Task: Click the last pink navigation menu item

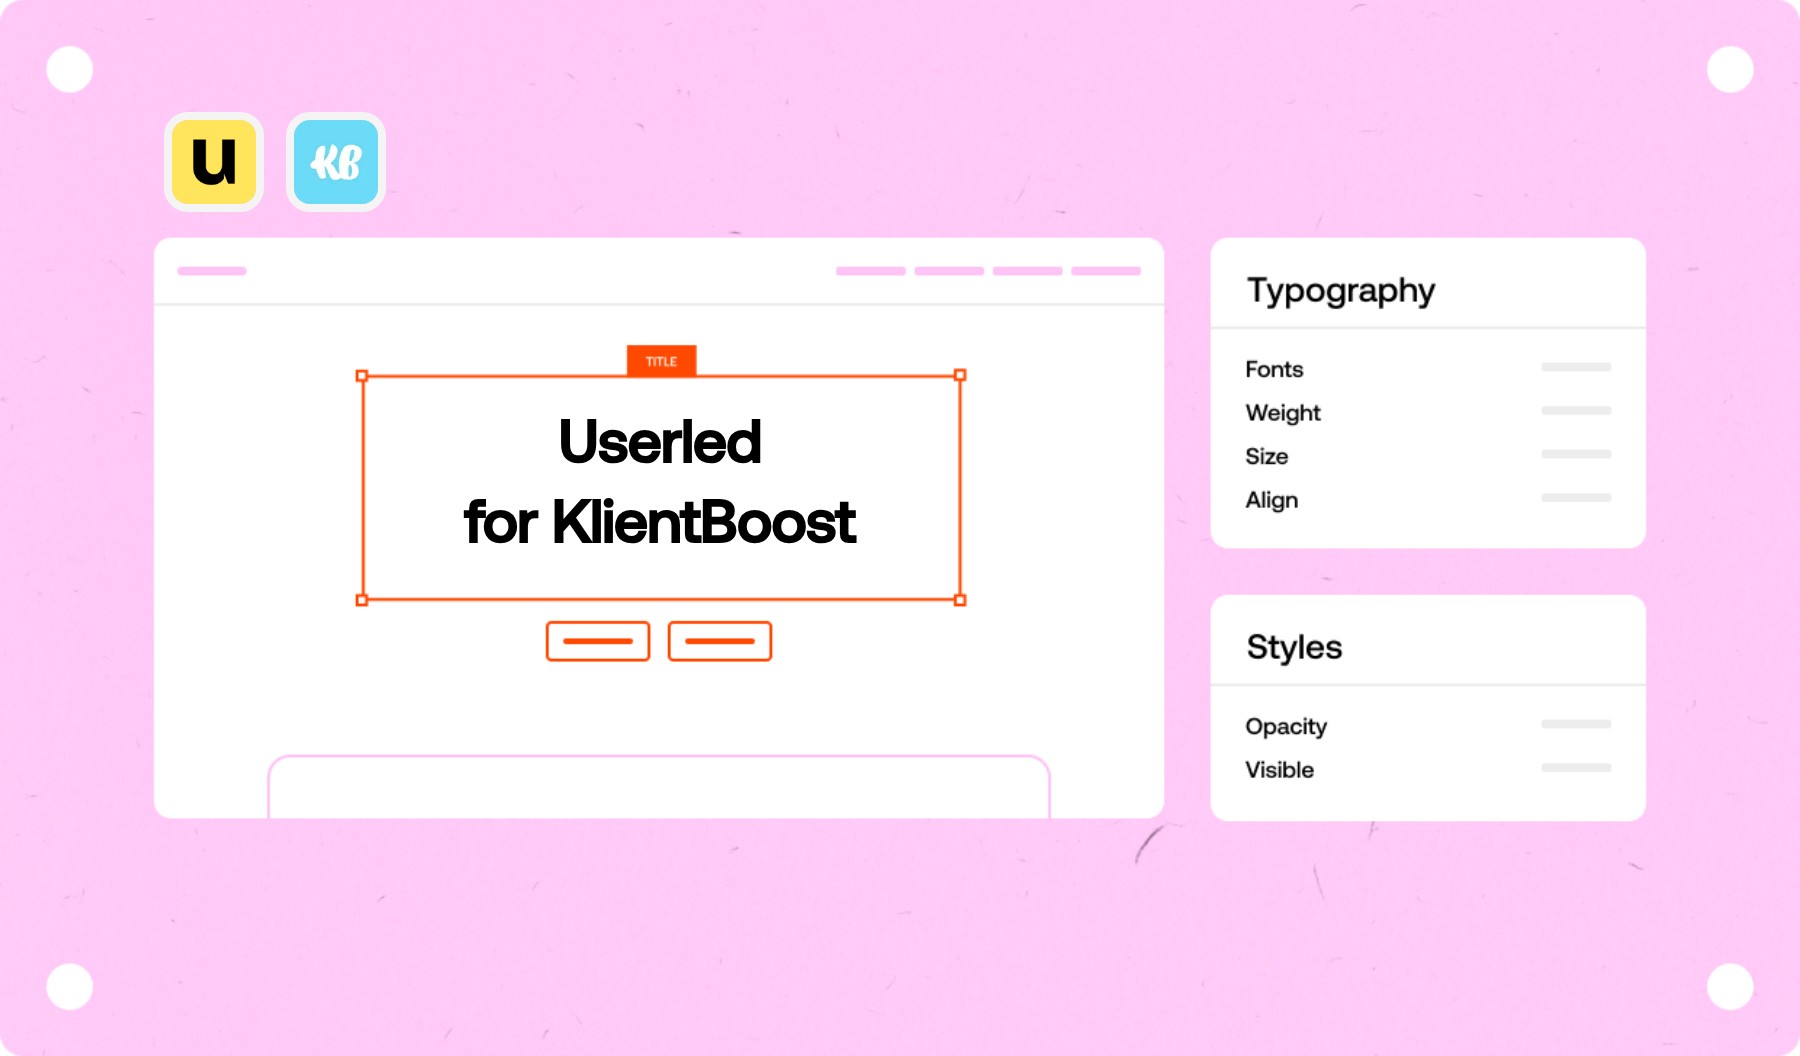Action: click(1106, 271)
